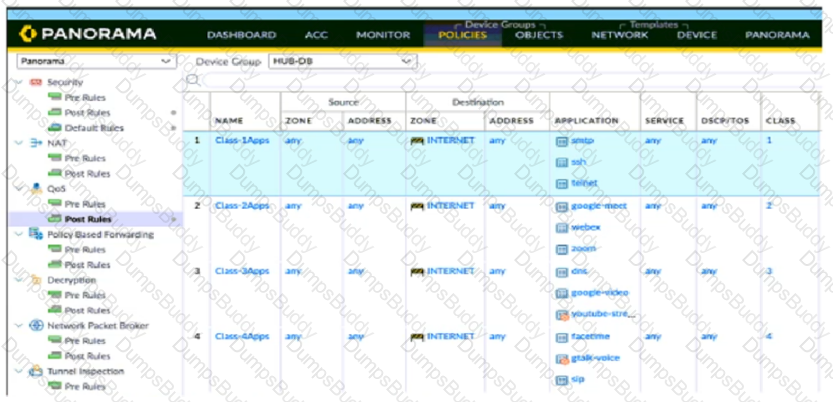Click the facetime application icon
The width and height of the screenshot is (833, 402).
[x=562, y=337]
